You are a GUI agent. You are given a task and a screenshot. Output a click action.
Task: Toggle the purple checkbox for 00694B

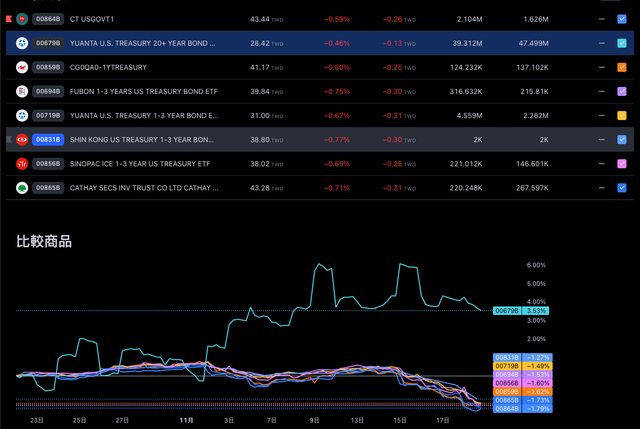[622, 91]
